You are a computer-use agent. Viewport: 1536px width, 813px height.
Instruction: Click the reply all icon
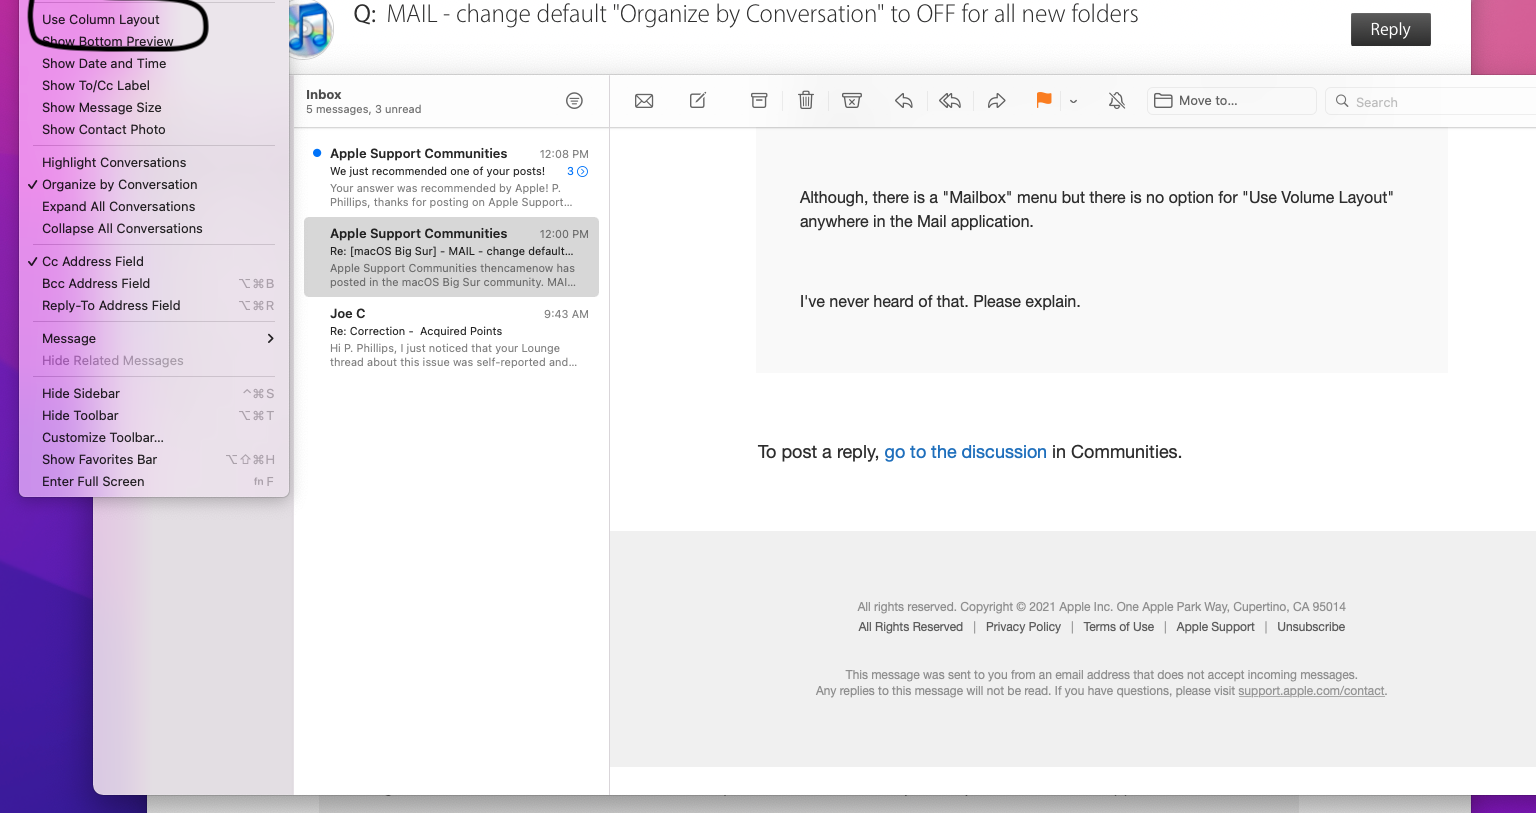(950, 101)
